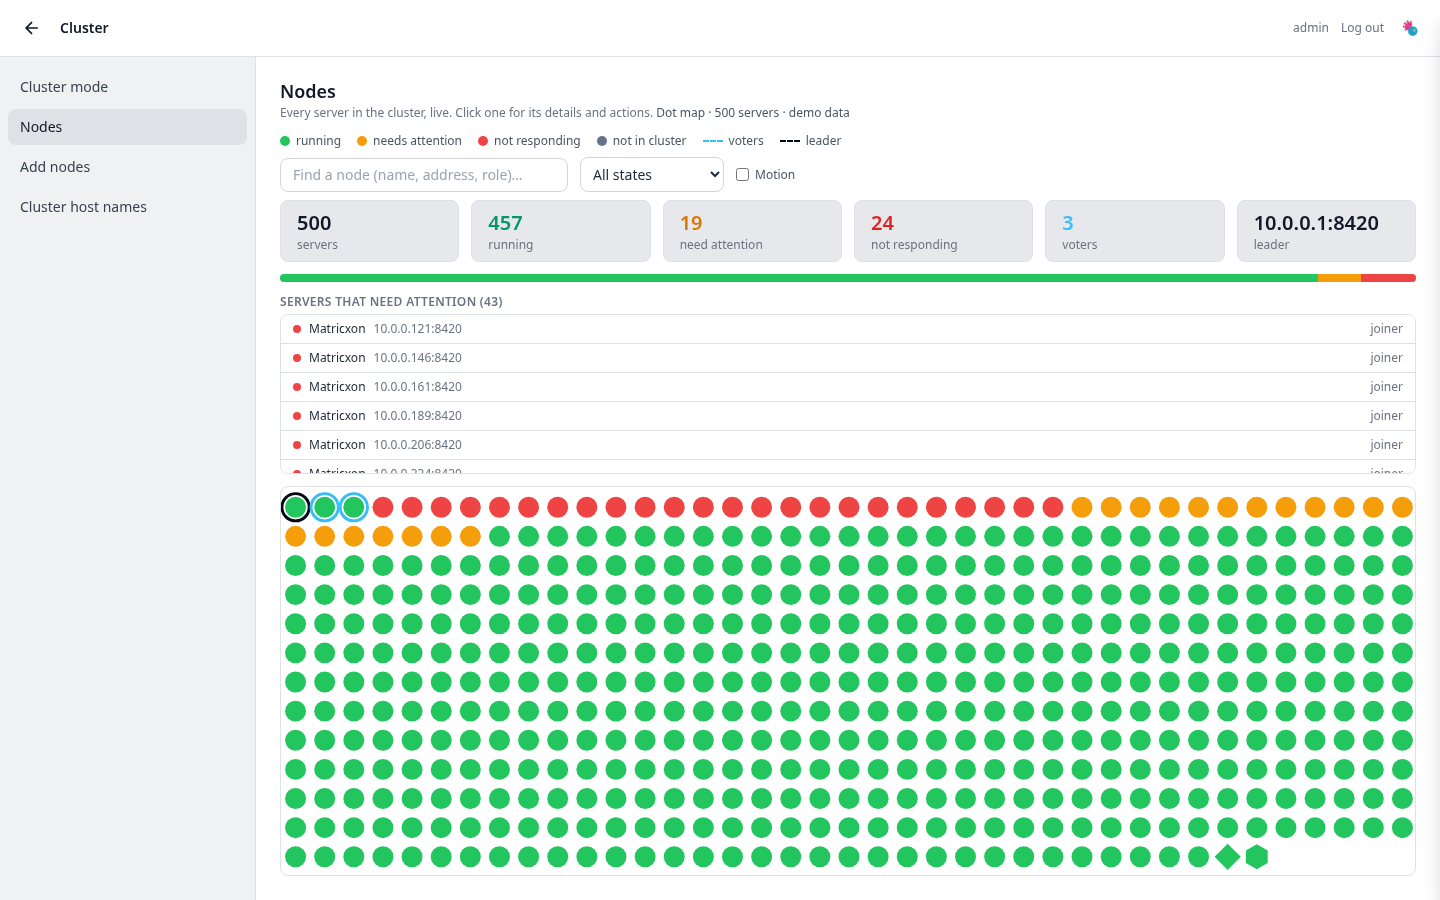Select the diamond-shaped green node
1440x900 pixels.
(1227, 857)
